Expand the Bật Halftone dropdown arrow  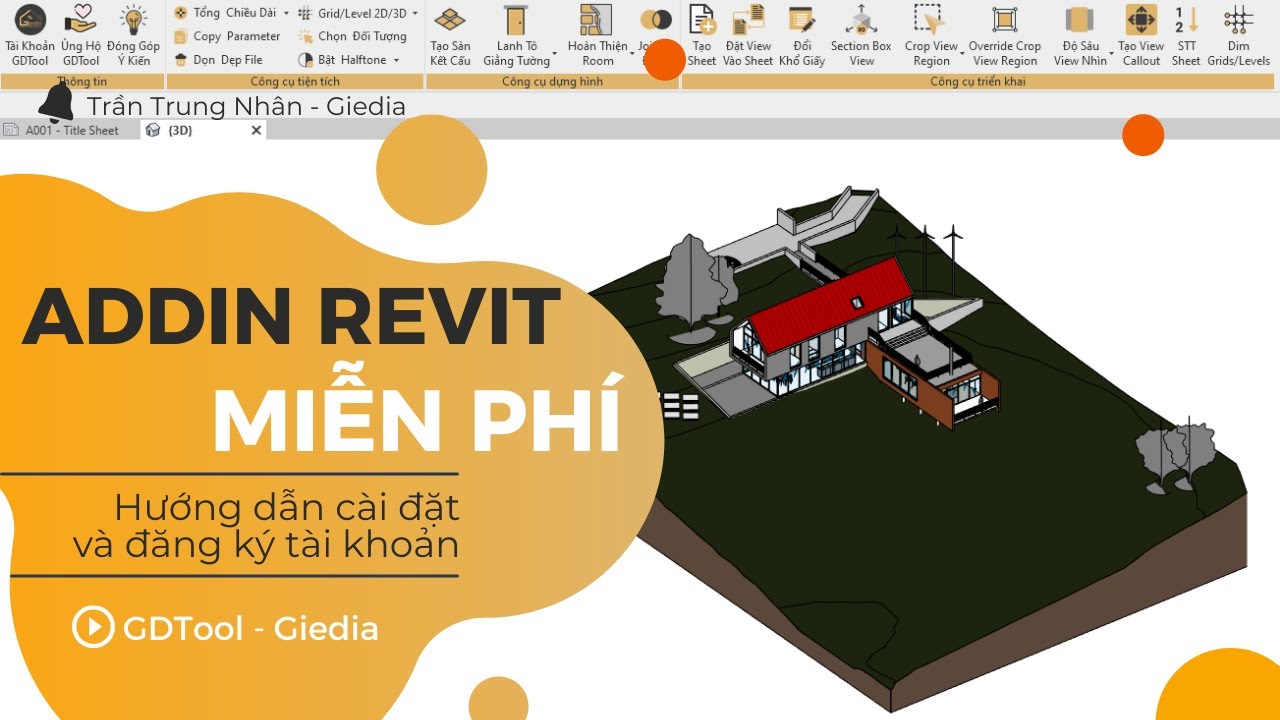pyautogui.click(x=396, y=61)
